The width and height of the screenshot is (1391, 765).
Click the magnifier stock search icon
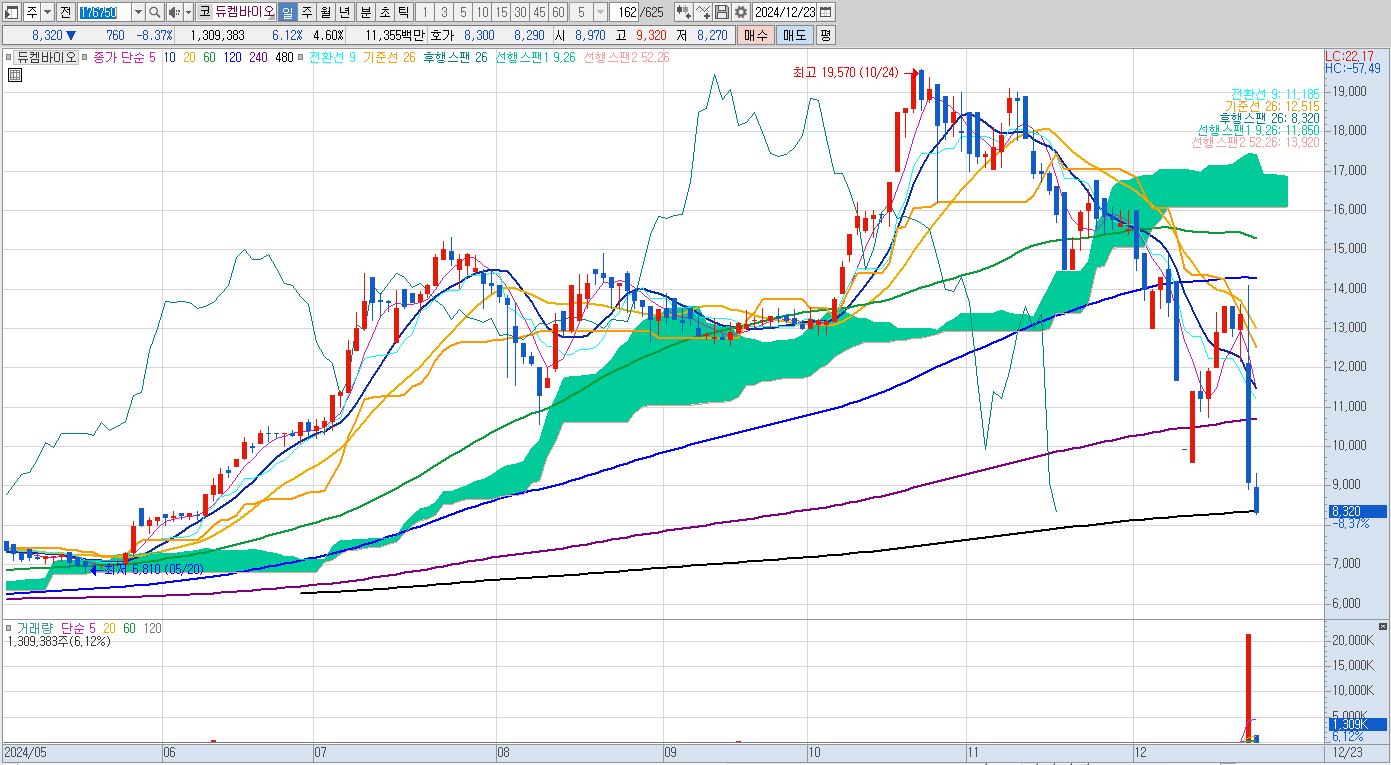click(x=154, y=12)
